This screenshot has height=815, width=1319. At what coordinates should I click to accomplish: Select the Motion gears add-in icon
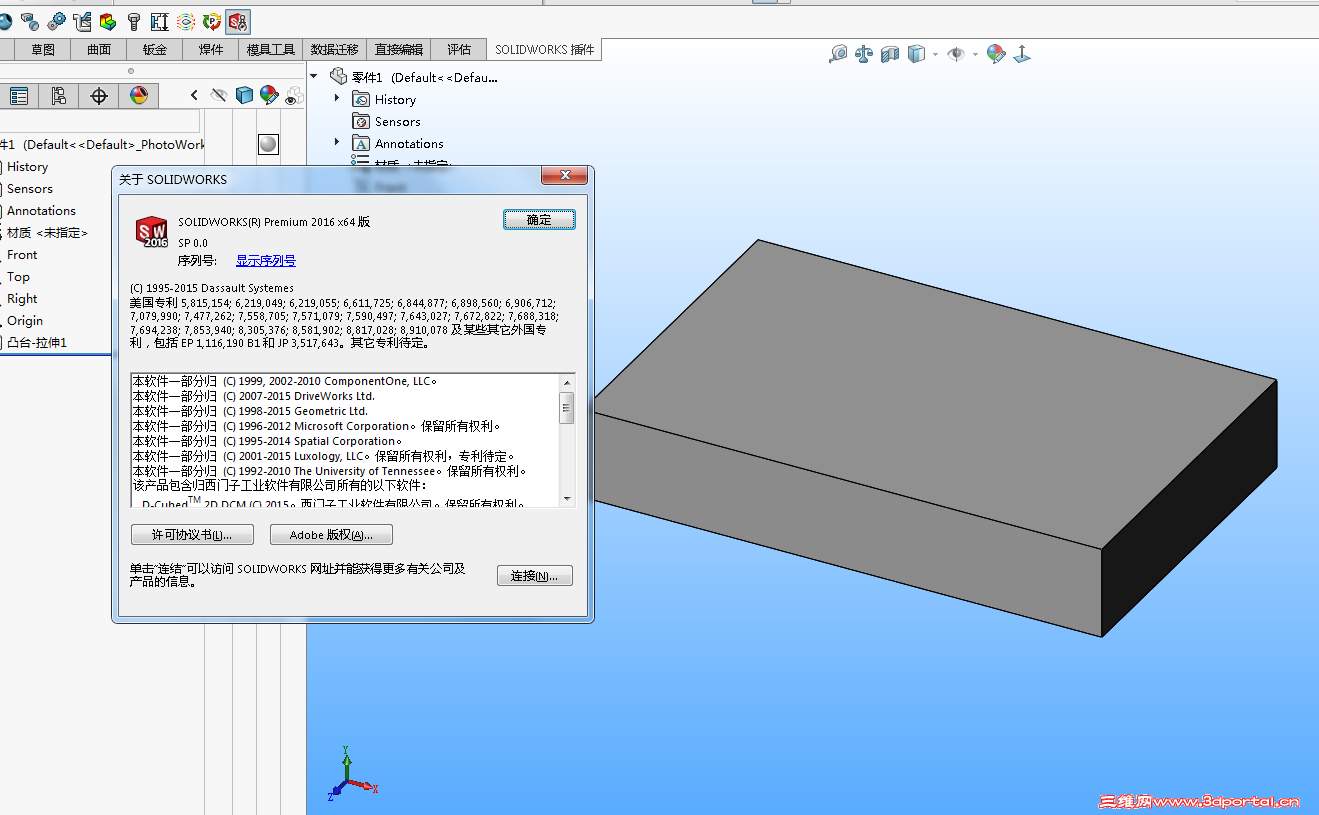pyautogui.click(x=56, y=22)
